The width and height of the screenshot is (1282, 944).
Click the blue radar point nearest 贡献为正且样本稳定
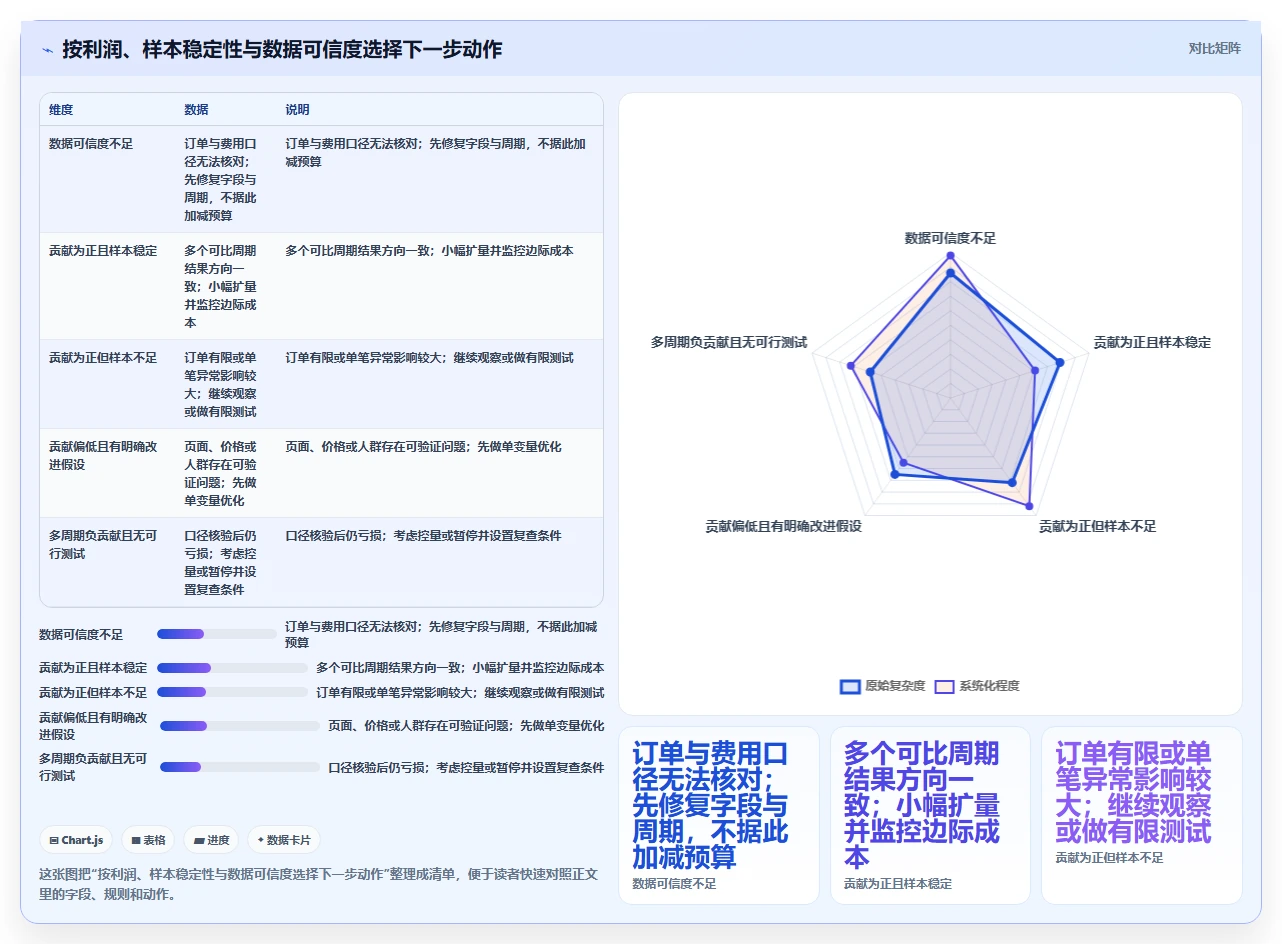tap(1059, 363)
